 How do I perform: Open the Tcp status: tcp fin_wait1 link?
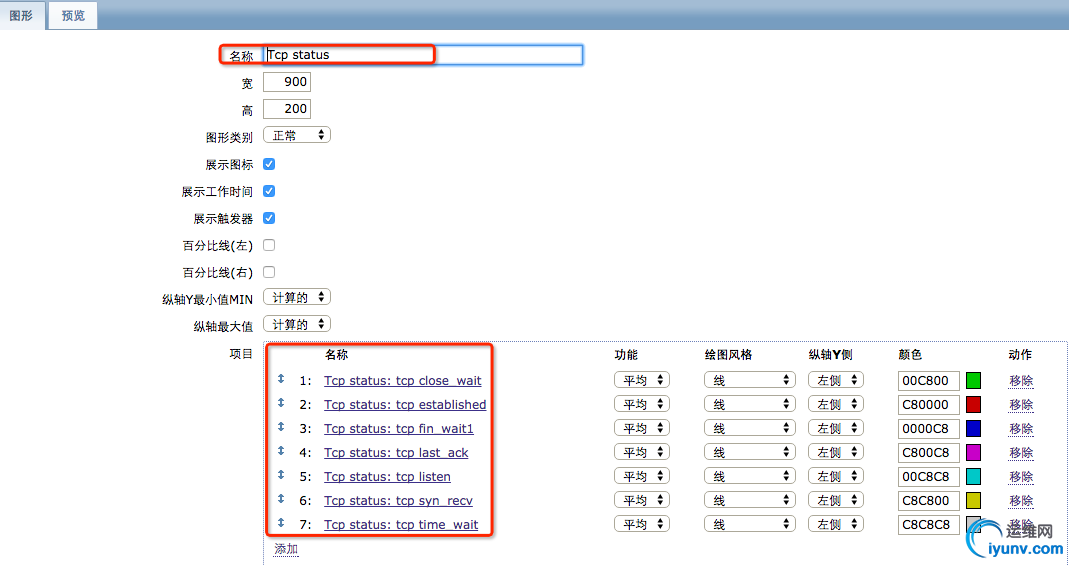pyautogui.click(x=398, y=428)
